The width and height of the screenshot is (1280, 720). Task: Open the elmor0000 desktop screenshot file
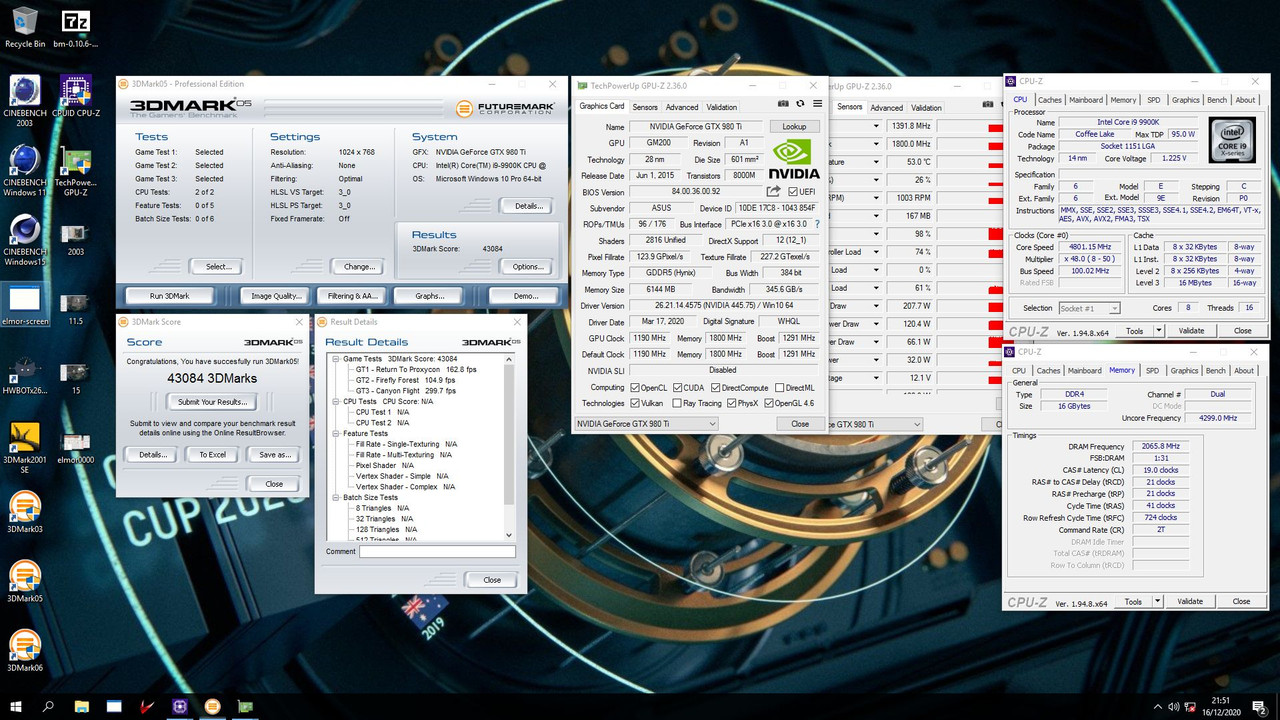[76, 446]
